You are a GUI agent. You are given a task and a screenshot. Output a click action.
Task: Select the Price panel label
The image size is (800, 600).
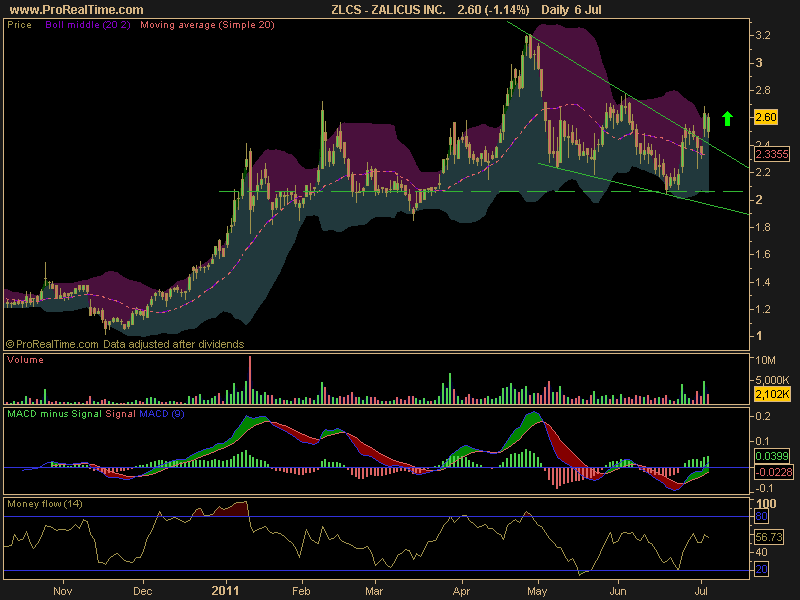click(19, 25)
